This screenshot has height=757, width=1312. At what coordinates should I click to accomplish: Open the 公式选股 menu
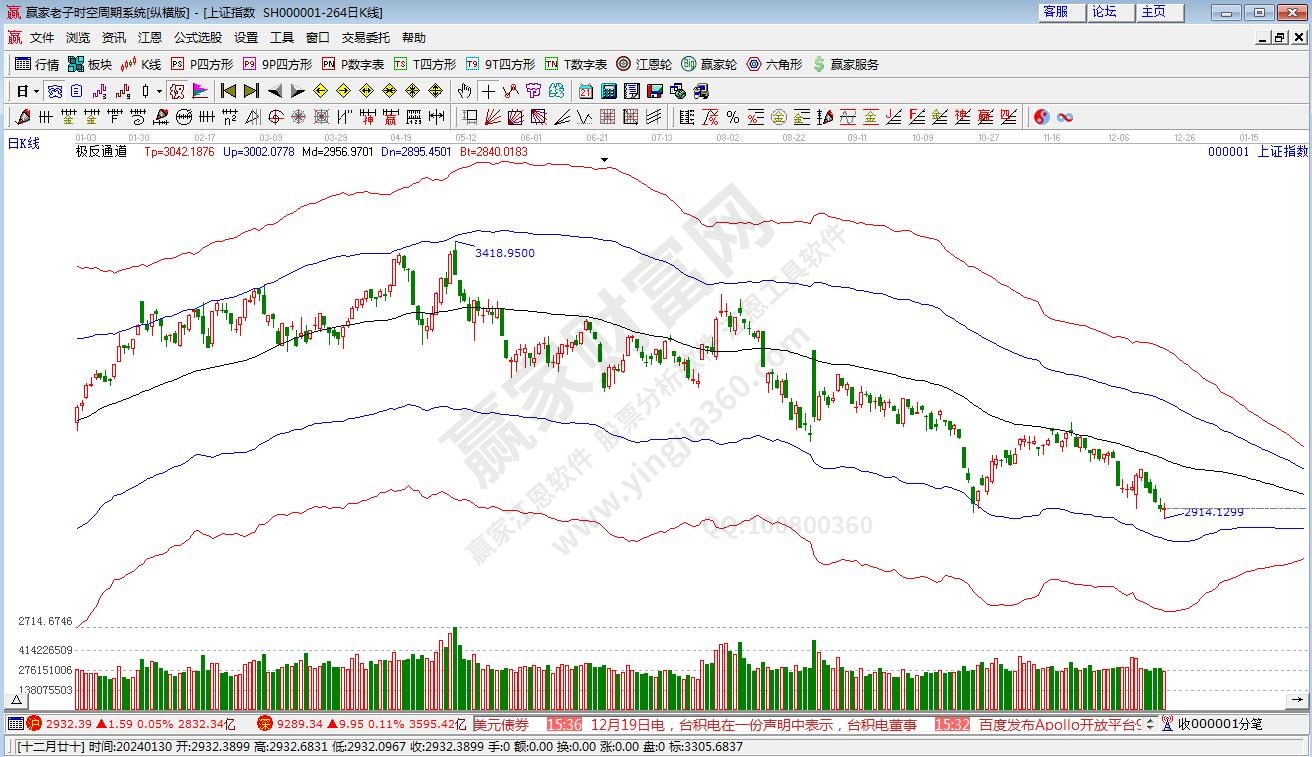tap(197, 38)
